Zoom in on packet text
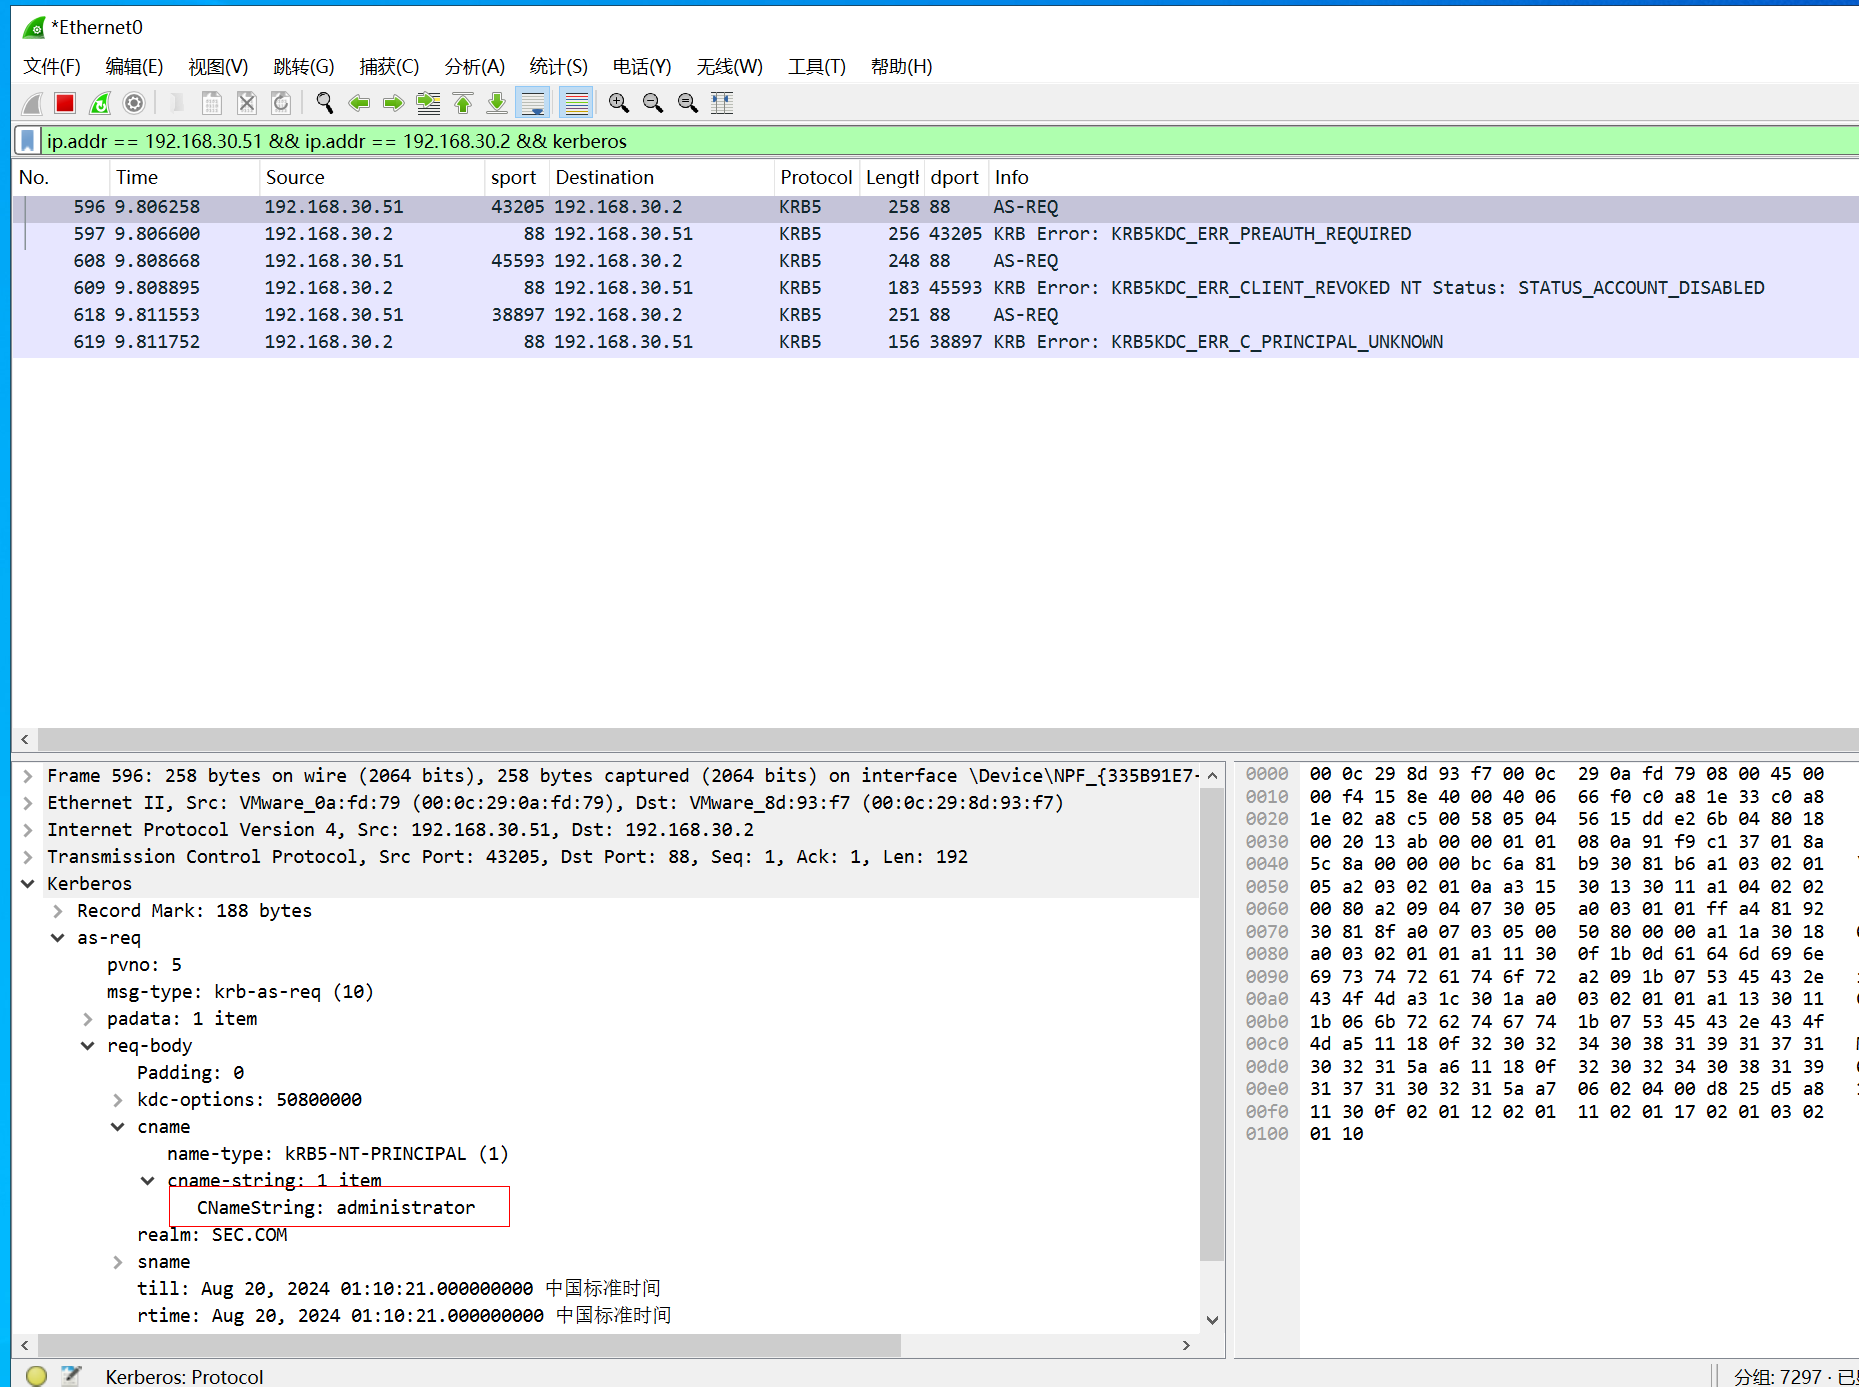The width and height of the screenshot is (1859, 1387). (x=619, y=103)
